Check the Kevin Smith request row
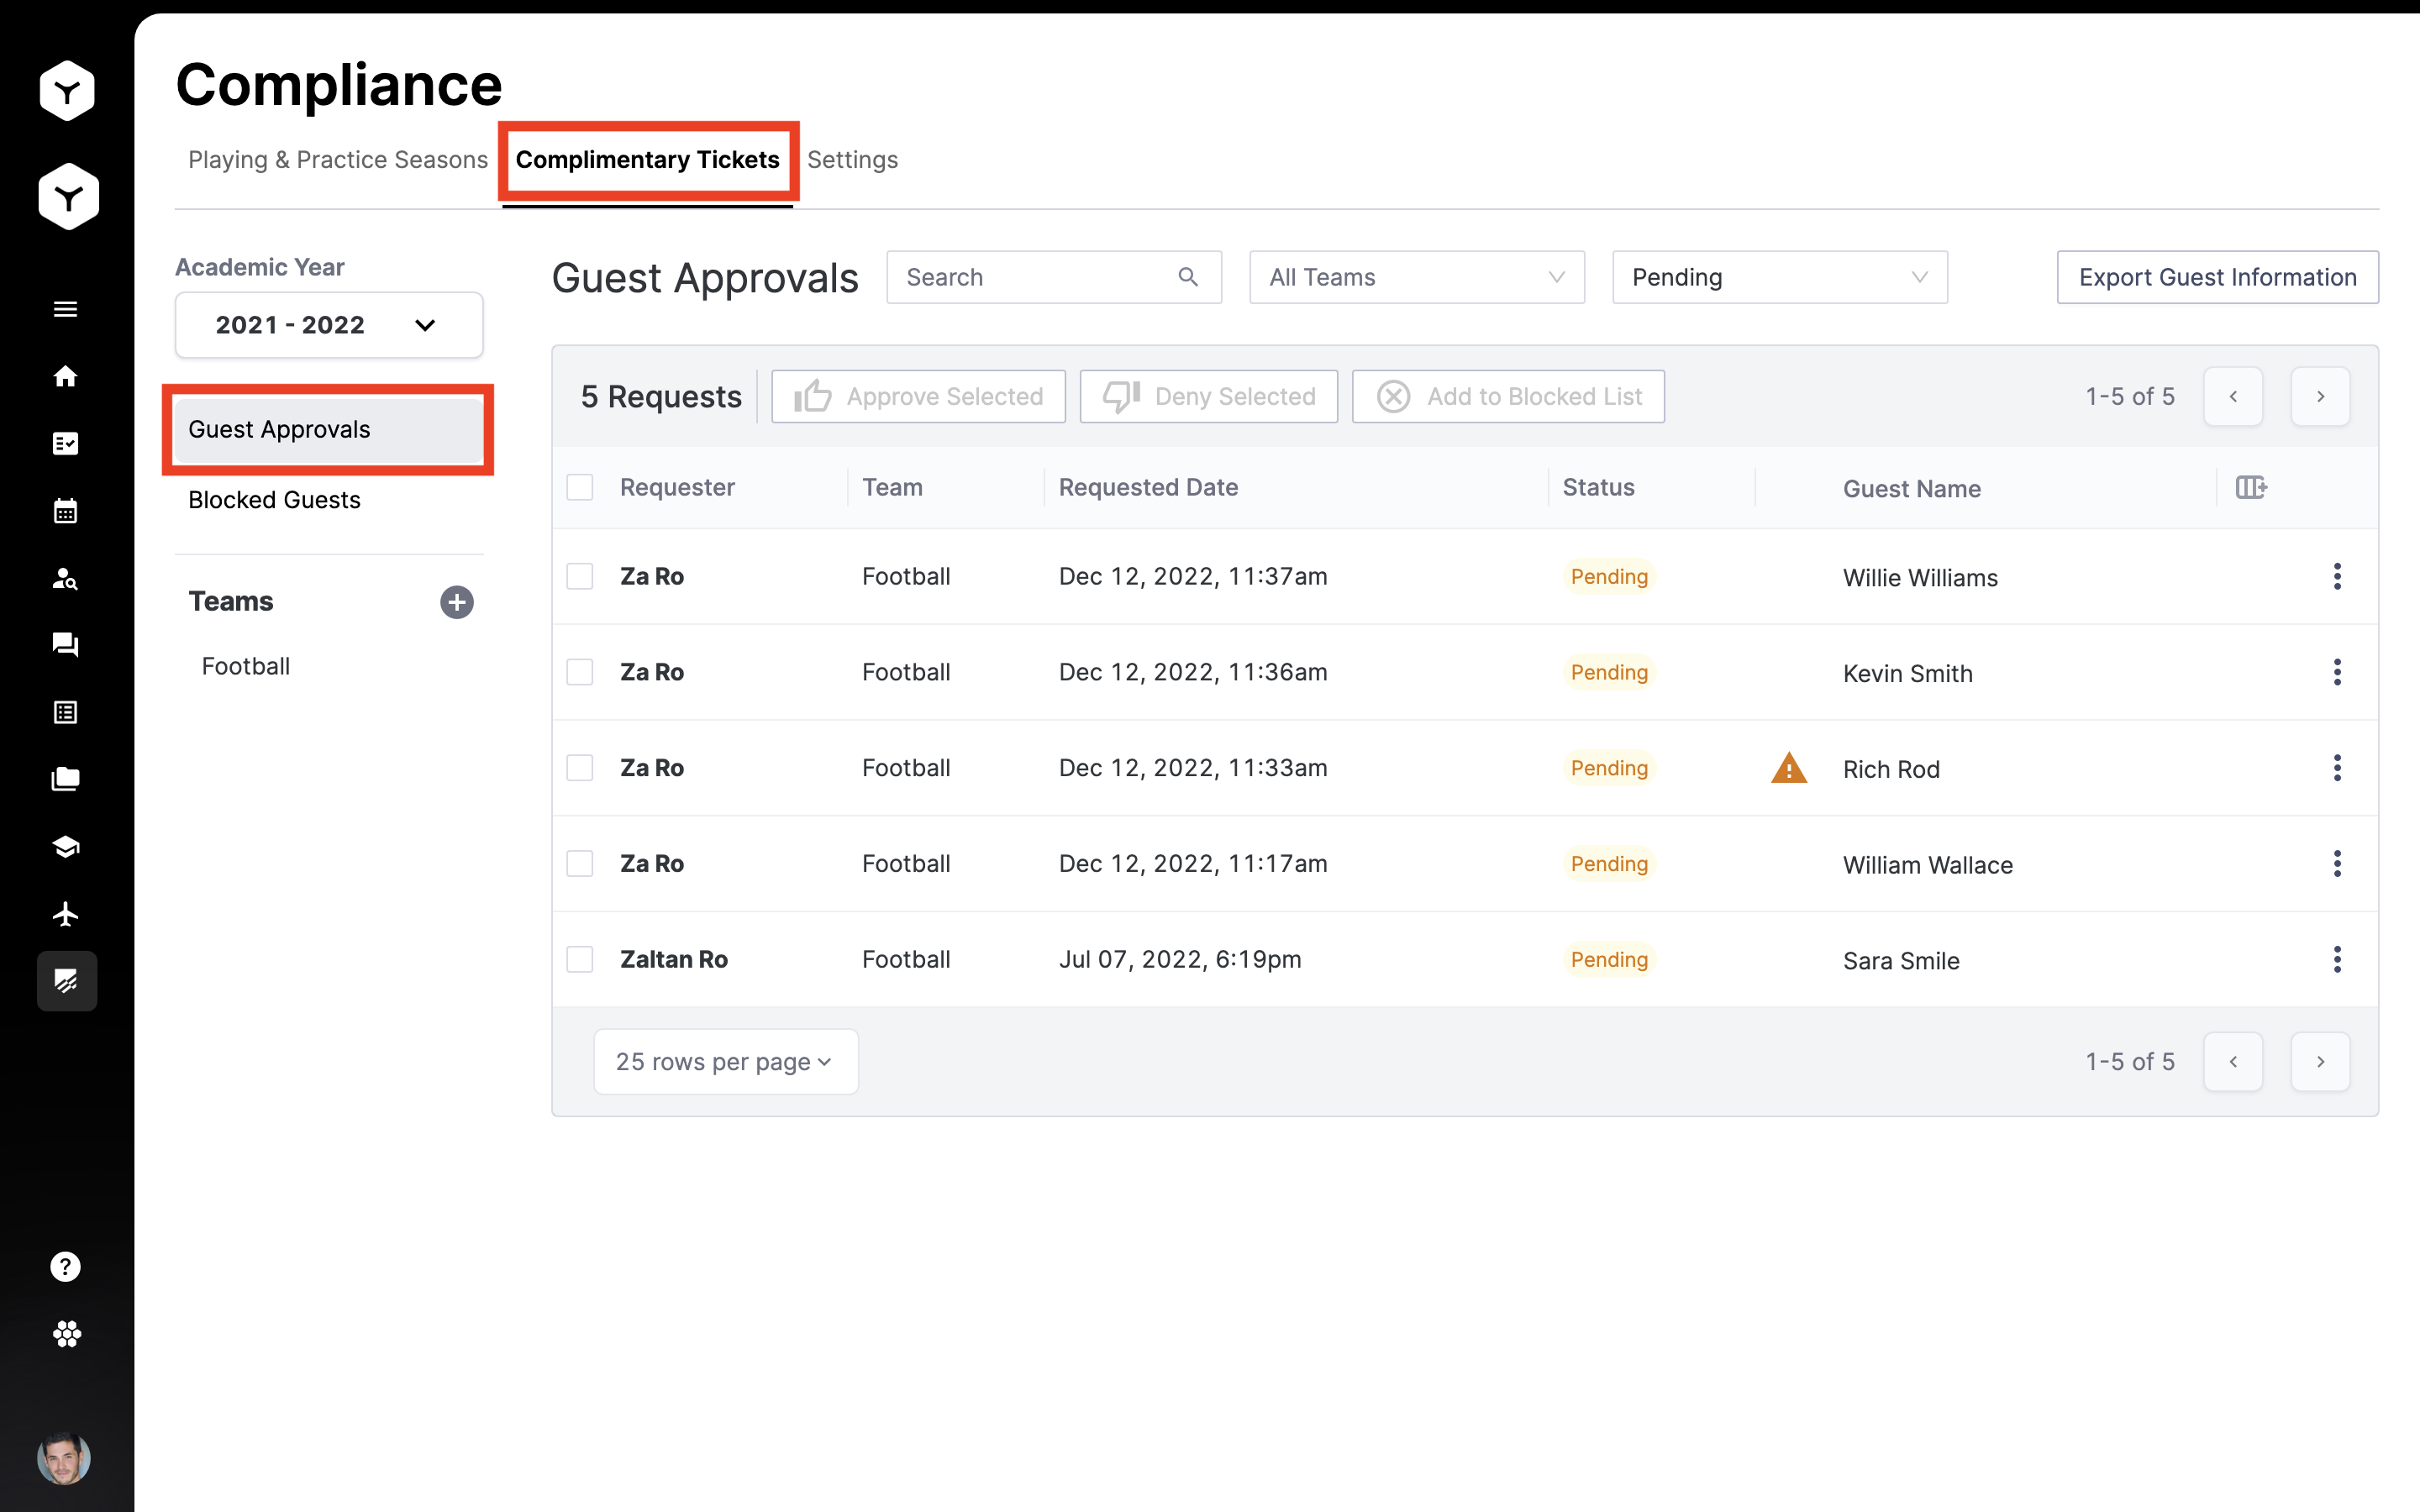Viewport: 2420px width, 1512px height. click(580, 672)
